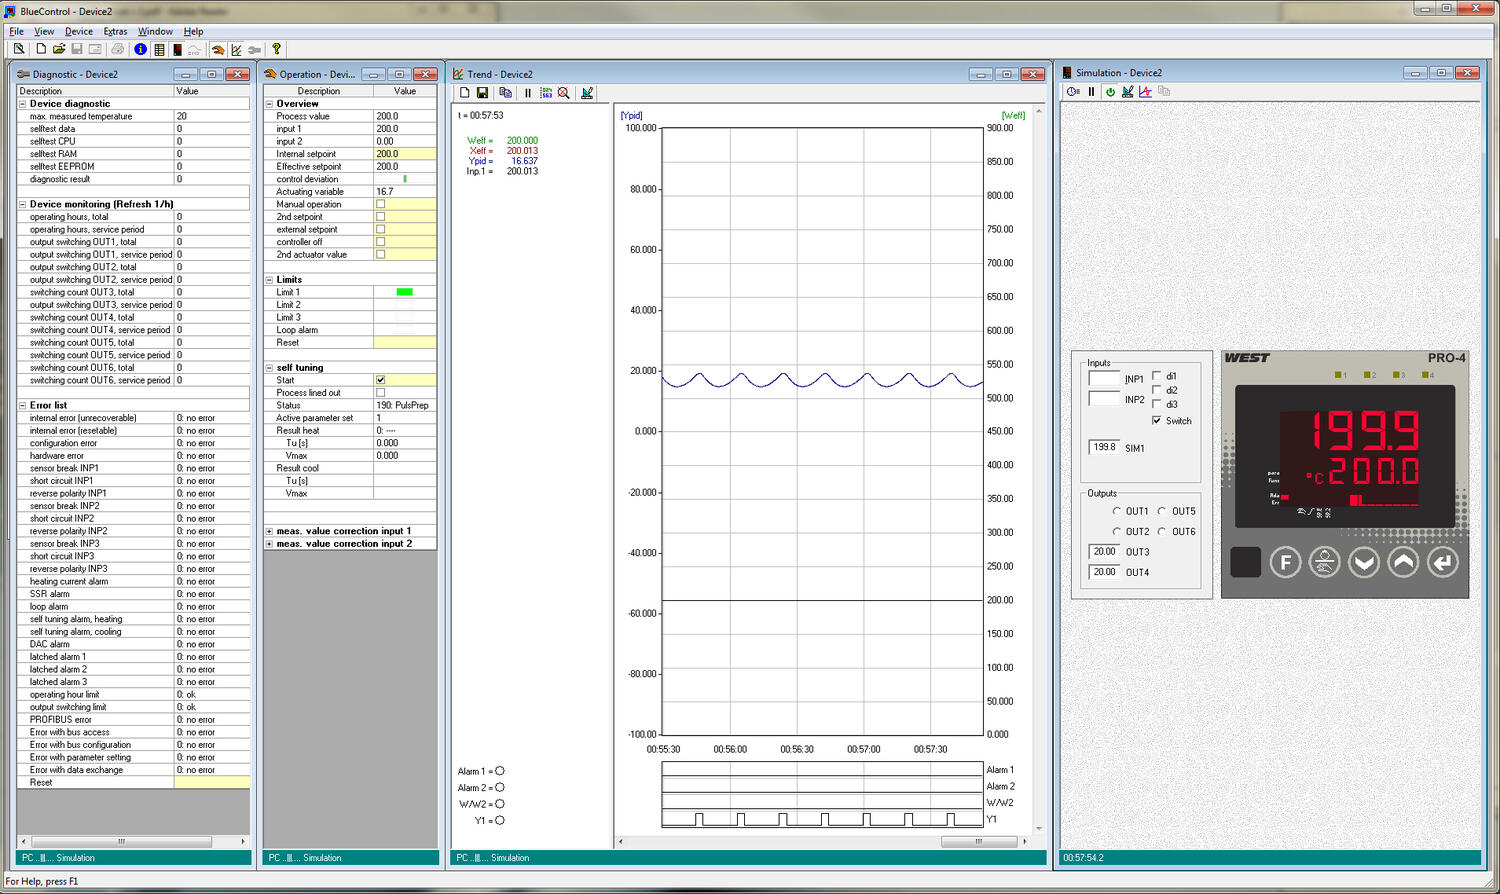Viewport: 1500px width, 894px height.
Task: Click the save icon in Trend toolbar
Action: coord(483,93)
